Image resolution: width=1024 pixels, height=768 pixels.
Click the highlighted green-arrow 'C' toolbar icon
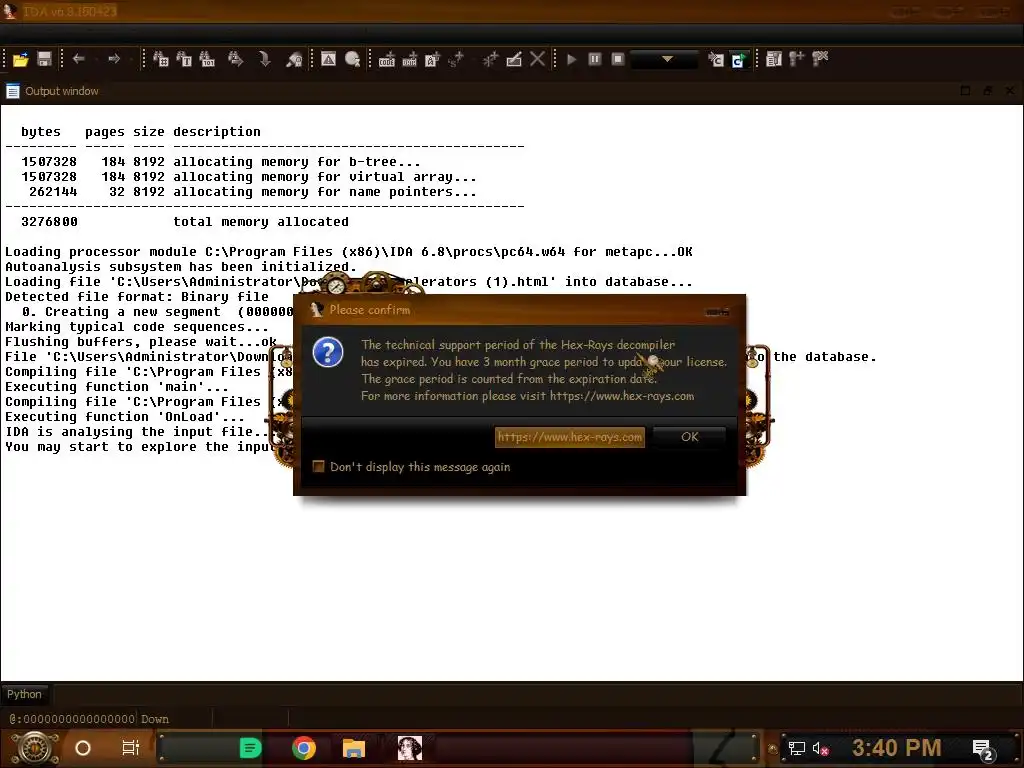click(x=739, y=59)
